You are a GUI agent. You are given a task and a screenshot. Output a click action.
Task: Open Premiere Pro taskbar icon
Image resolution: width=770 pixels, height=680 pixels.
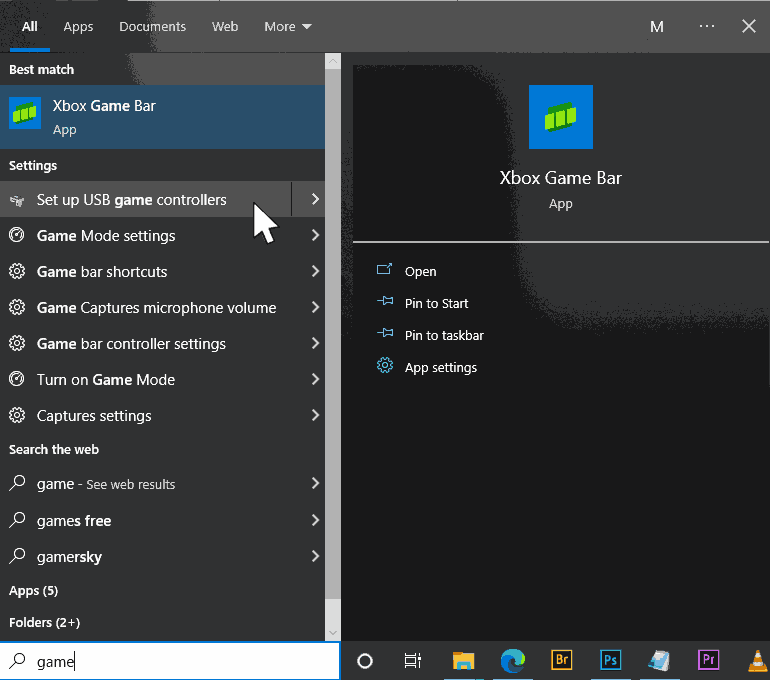708,660
